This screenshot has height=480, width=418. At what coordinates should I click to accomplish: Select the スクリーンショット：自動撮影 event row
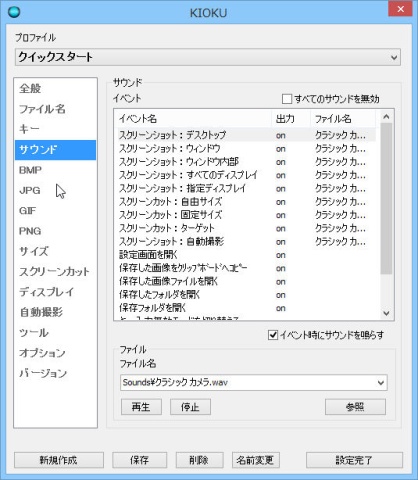pos(247,242)
